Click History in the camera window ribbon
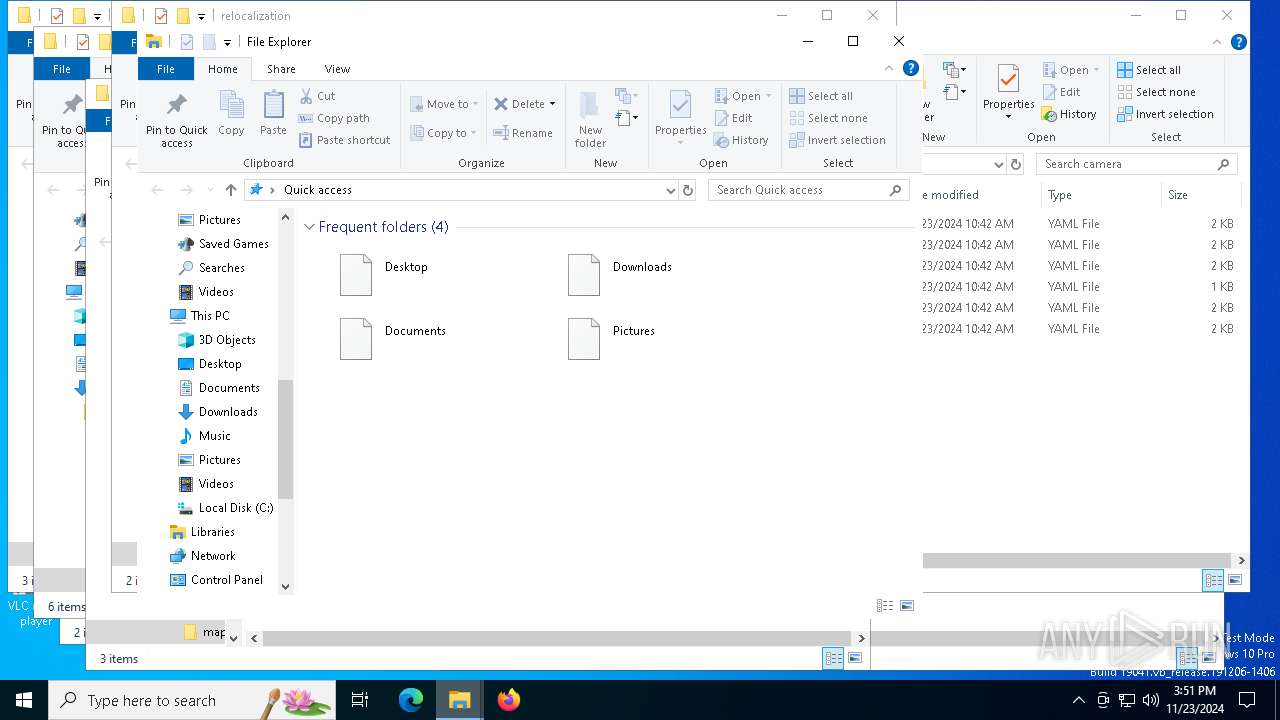Screen dimensions: 1280x720 click(x=1069, y=114)
